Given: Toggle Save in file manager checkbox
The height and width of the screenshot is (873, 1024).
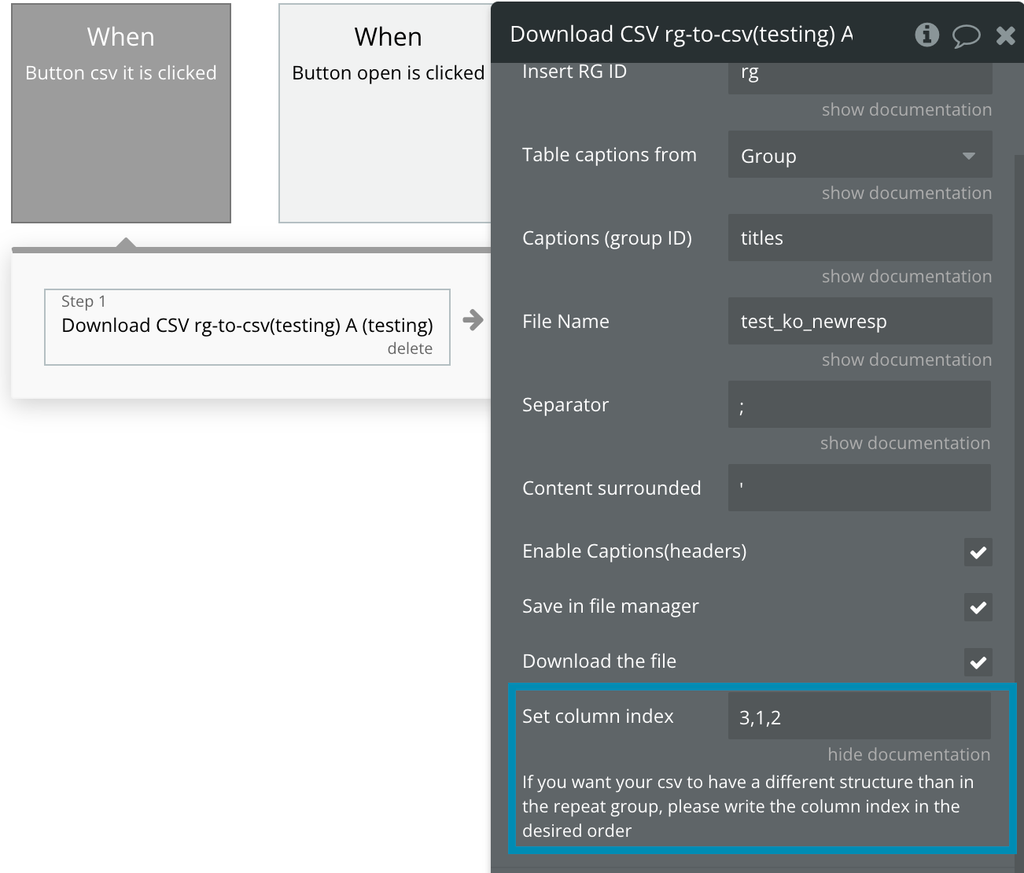Looking at the screenshot, I should click(978, 607).
